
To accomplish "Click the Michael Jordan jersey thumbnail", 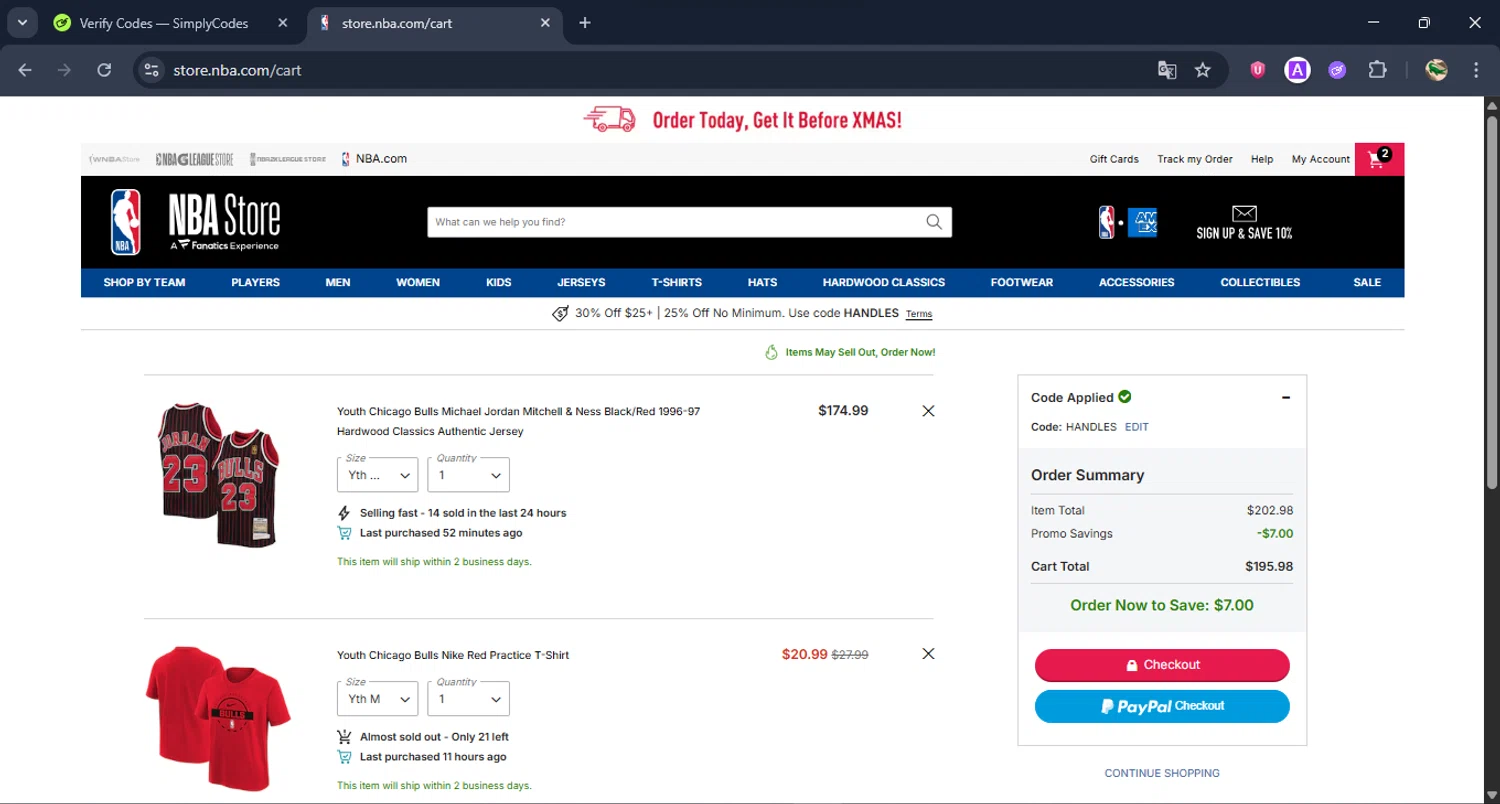I will (219, 473).
